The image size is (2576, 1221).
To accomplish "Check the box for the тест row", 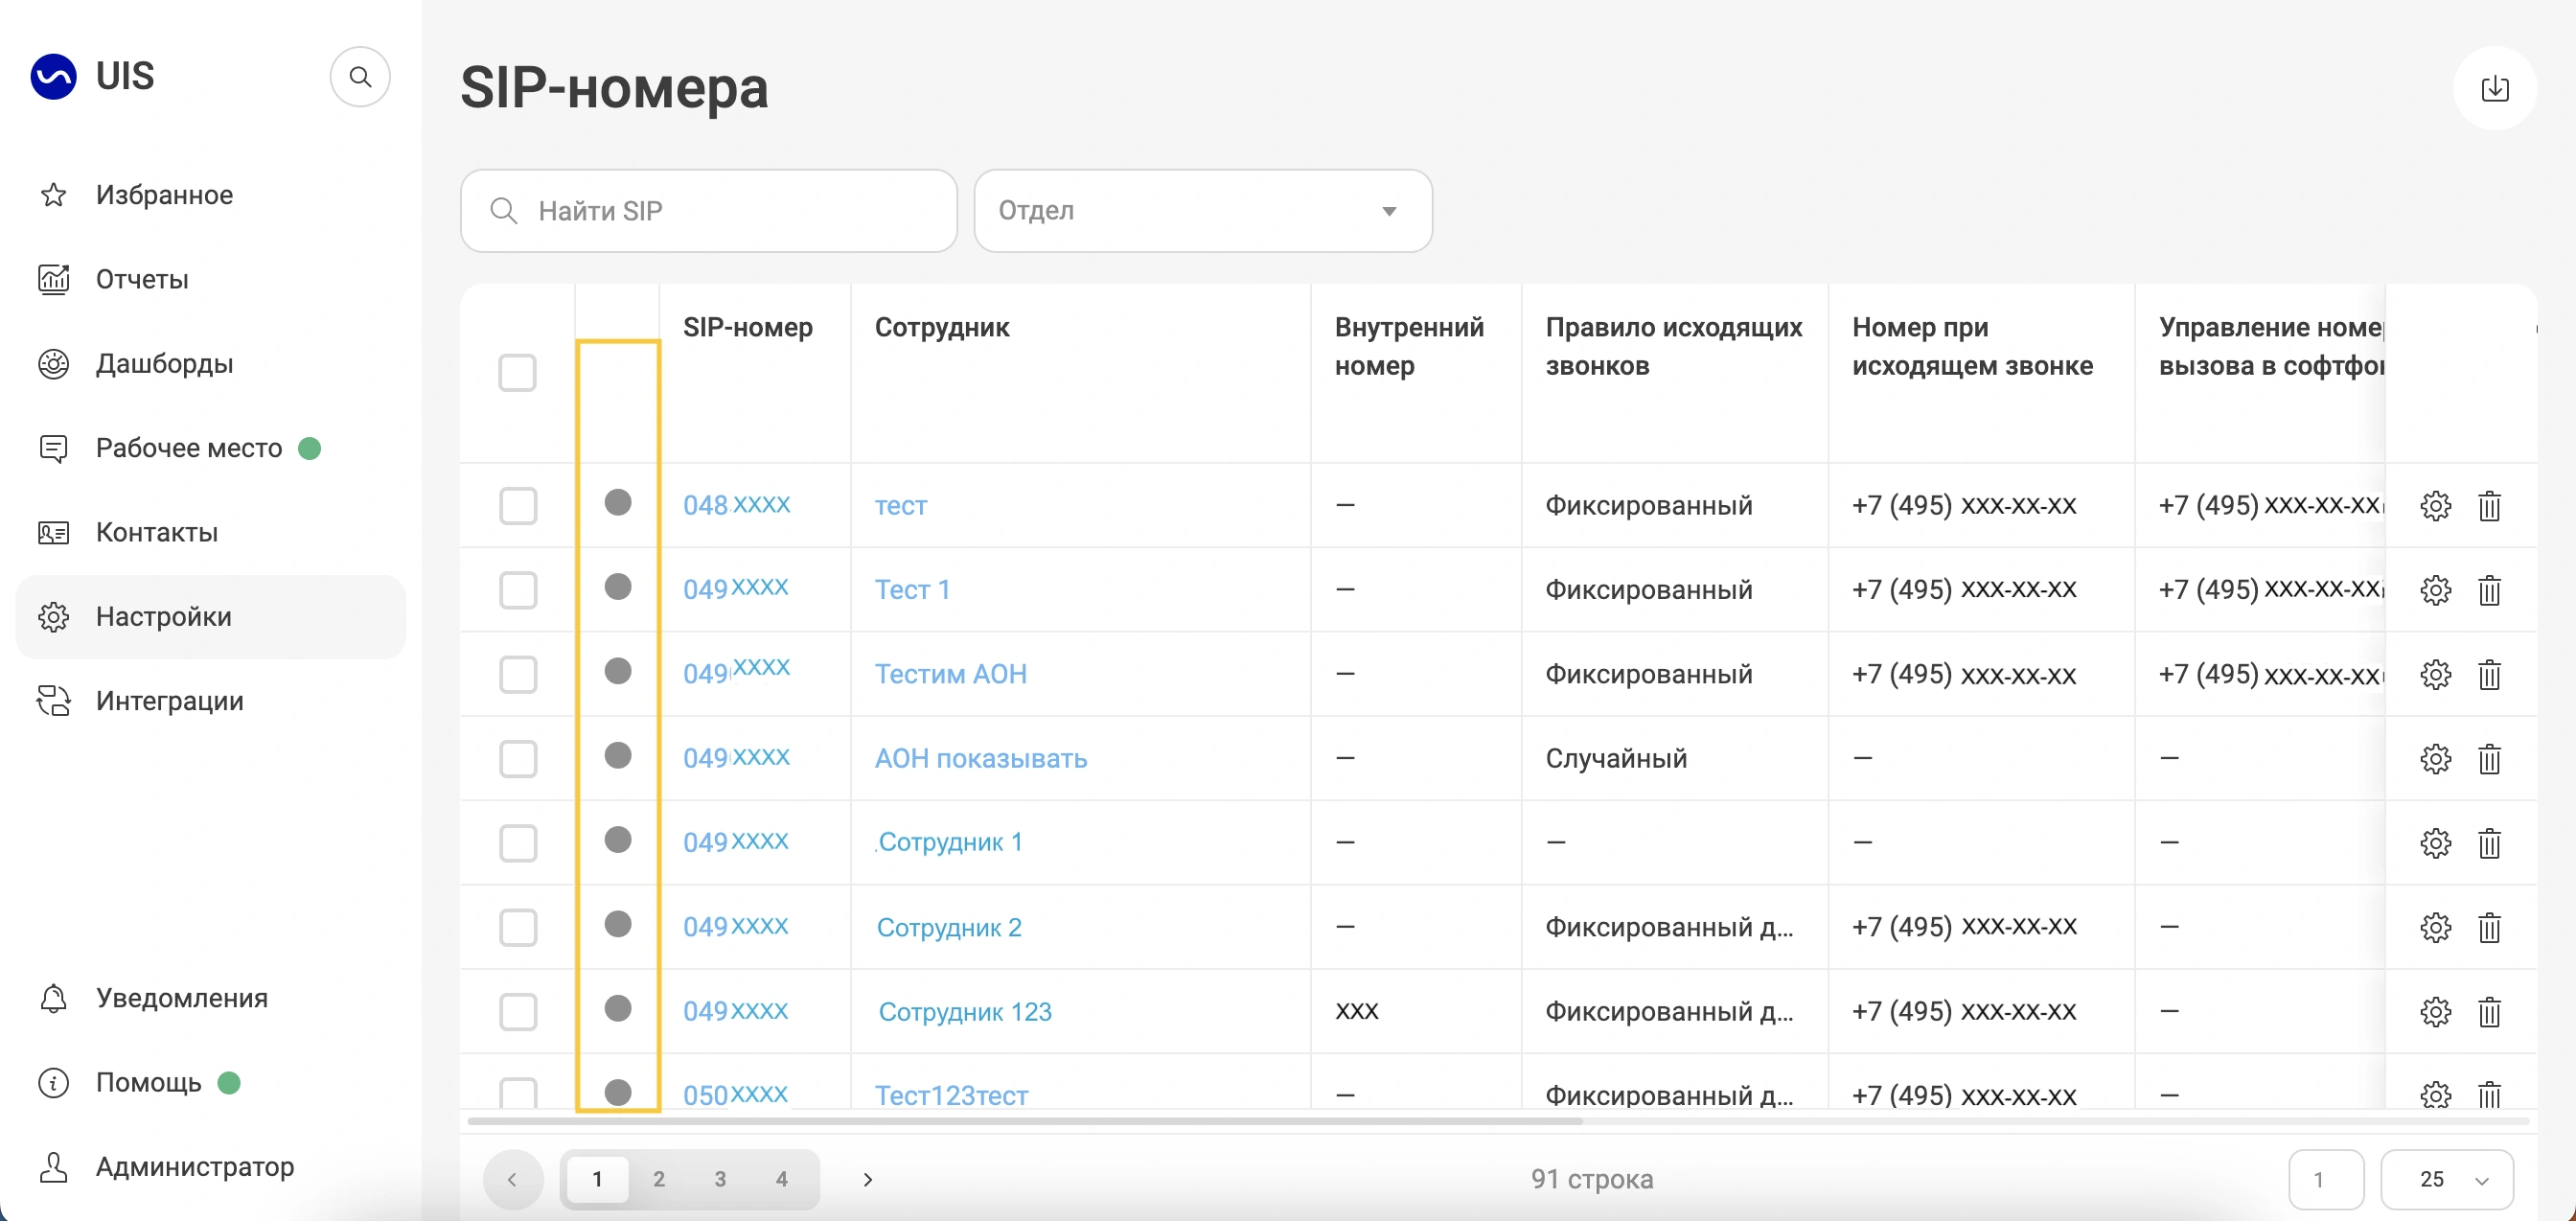I will pyautogui.click(x=517, y=506).
